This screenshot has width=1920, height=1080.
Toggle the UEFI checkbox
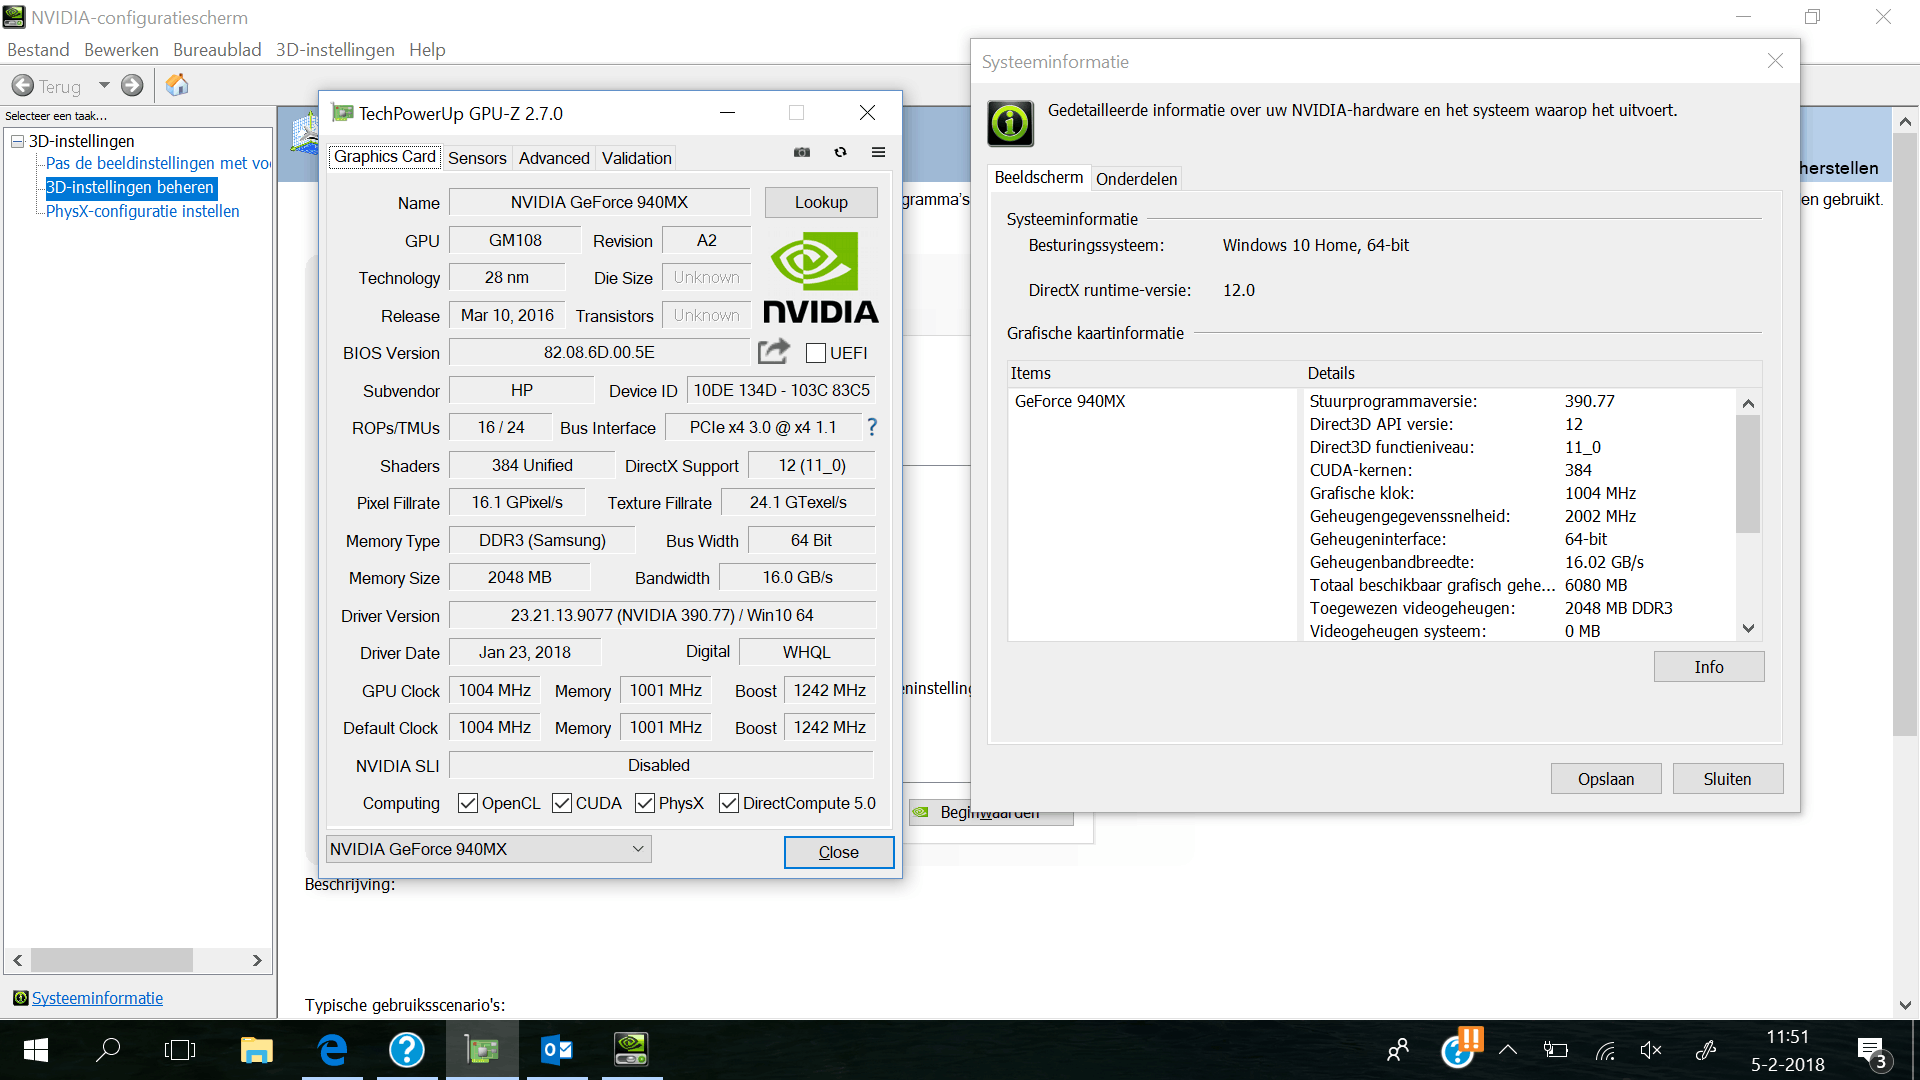coord(816,353)
